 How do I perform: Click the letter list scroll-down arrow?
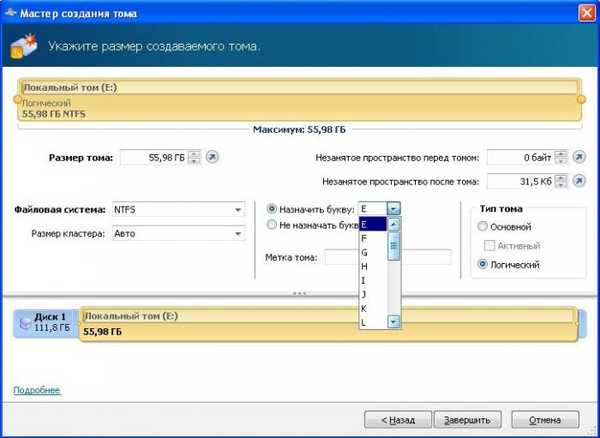pyautogui.click(x=394, y=322)
